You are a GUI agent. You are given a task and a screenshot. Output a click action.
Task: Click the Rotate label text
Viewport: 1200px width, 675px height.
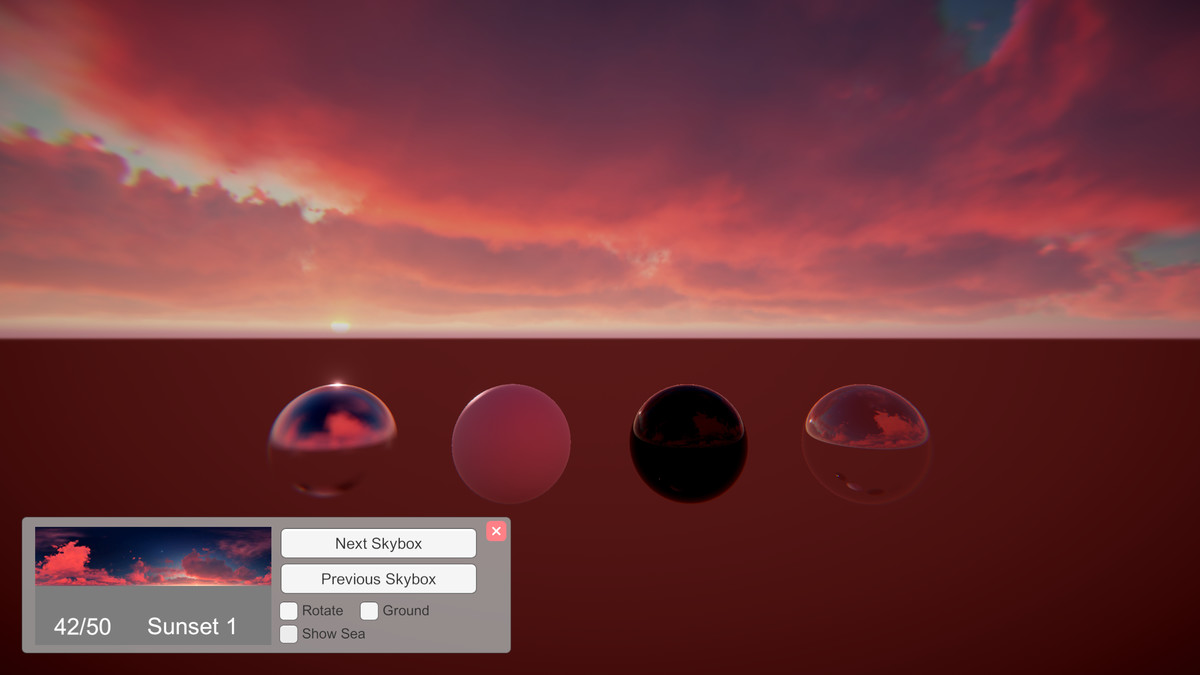[x=322, y=610]
